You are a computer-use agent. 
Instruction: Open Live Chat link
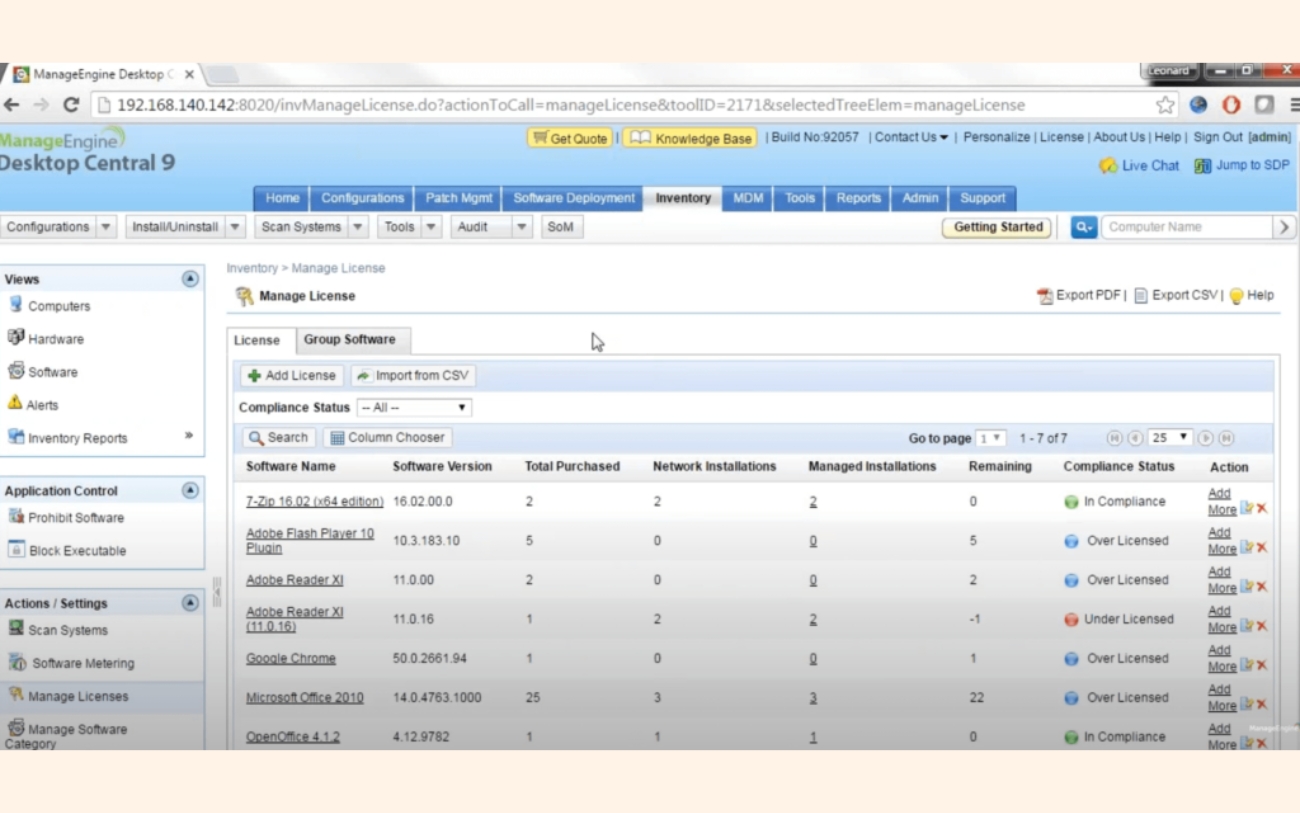click(1139, 166)
